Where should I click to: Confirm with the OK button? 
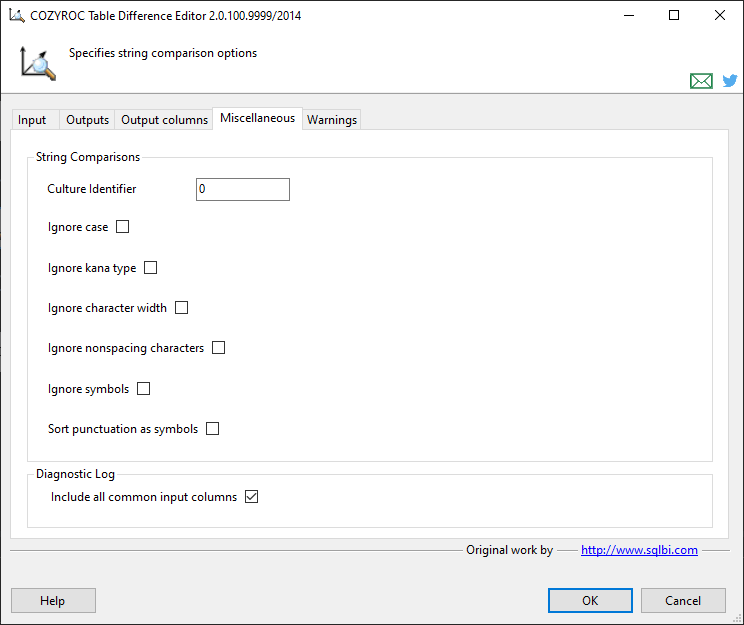pos(590,601)
